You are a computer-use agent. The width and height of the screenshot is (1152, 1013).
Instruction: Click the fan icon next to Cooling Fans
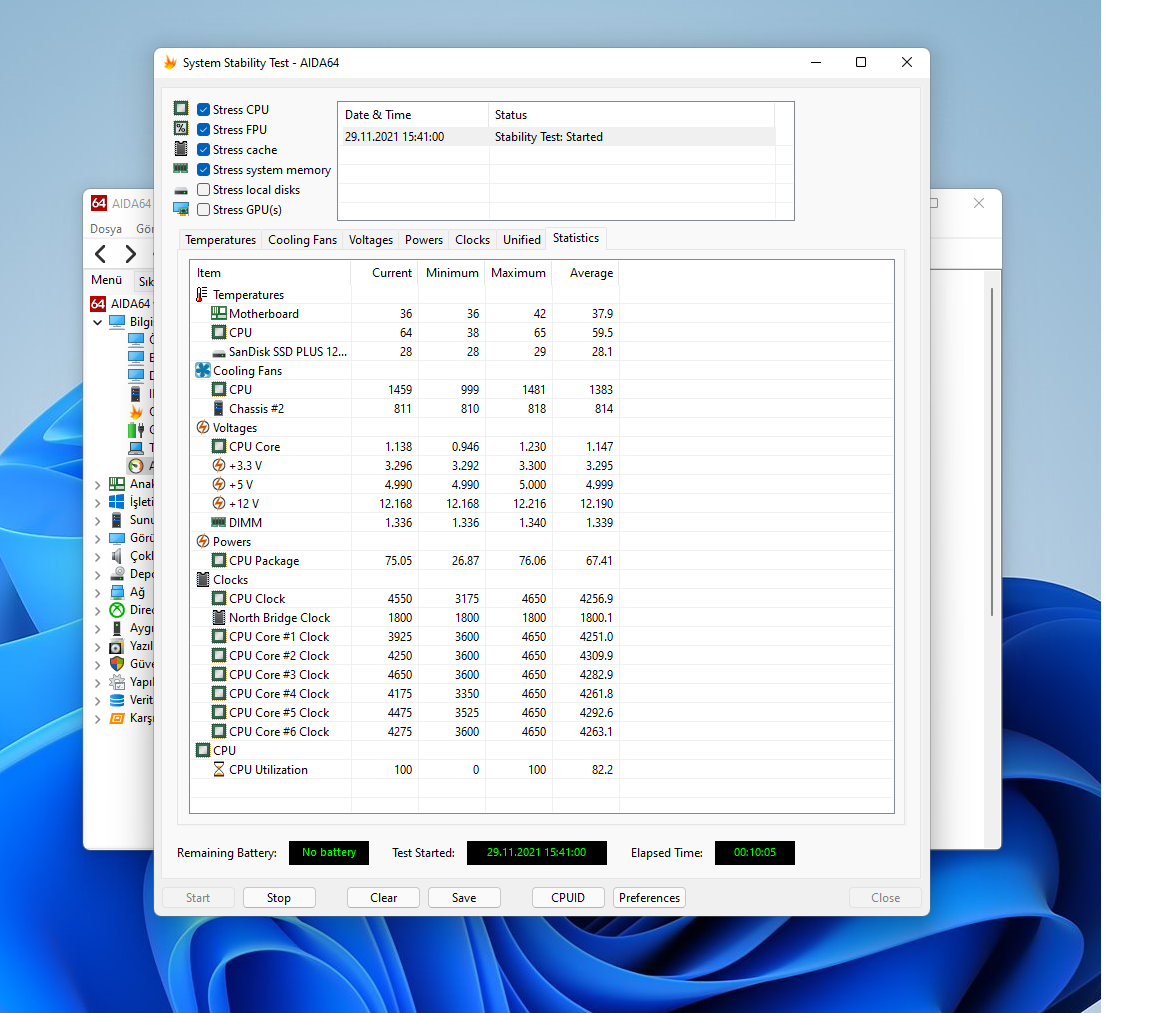[x=203, y=371]
